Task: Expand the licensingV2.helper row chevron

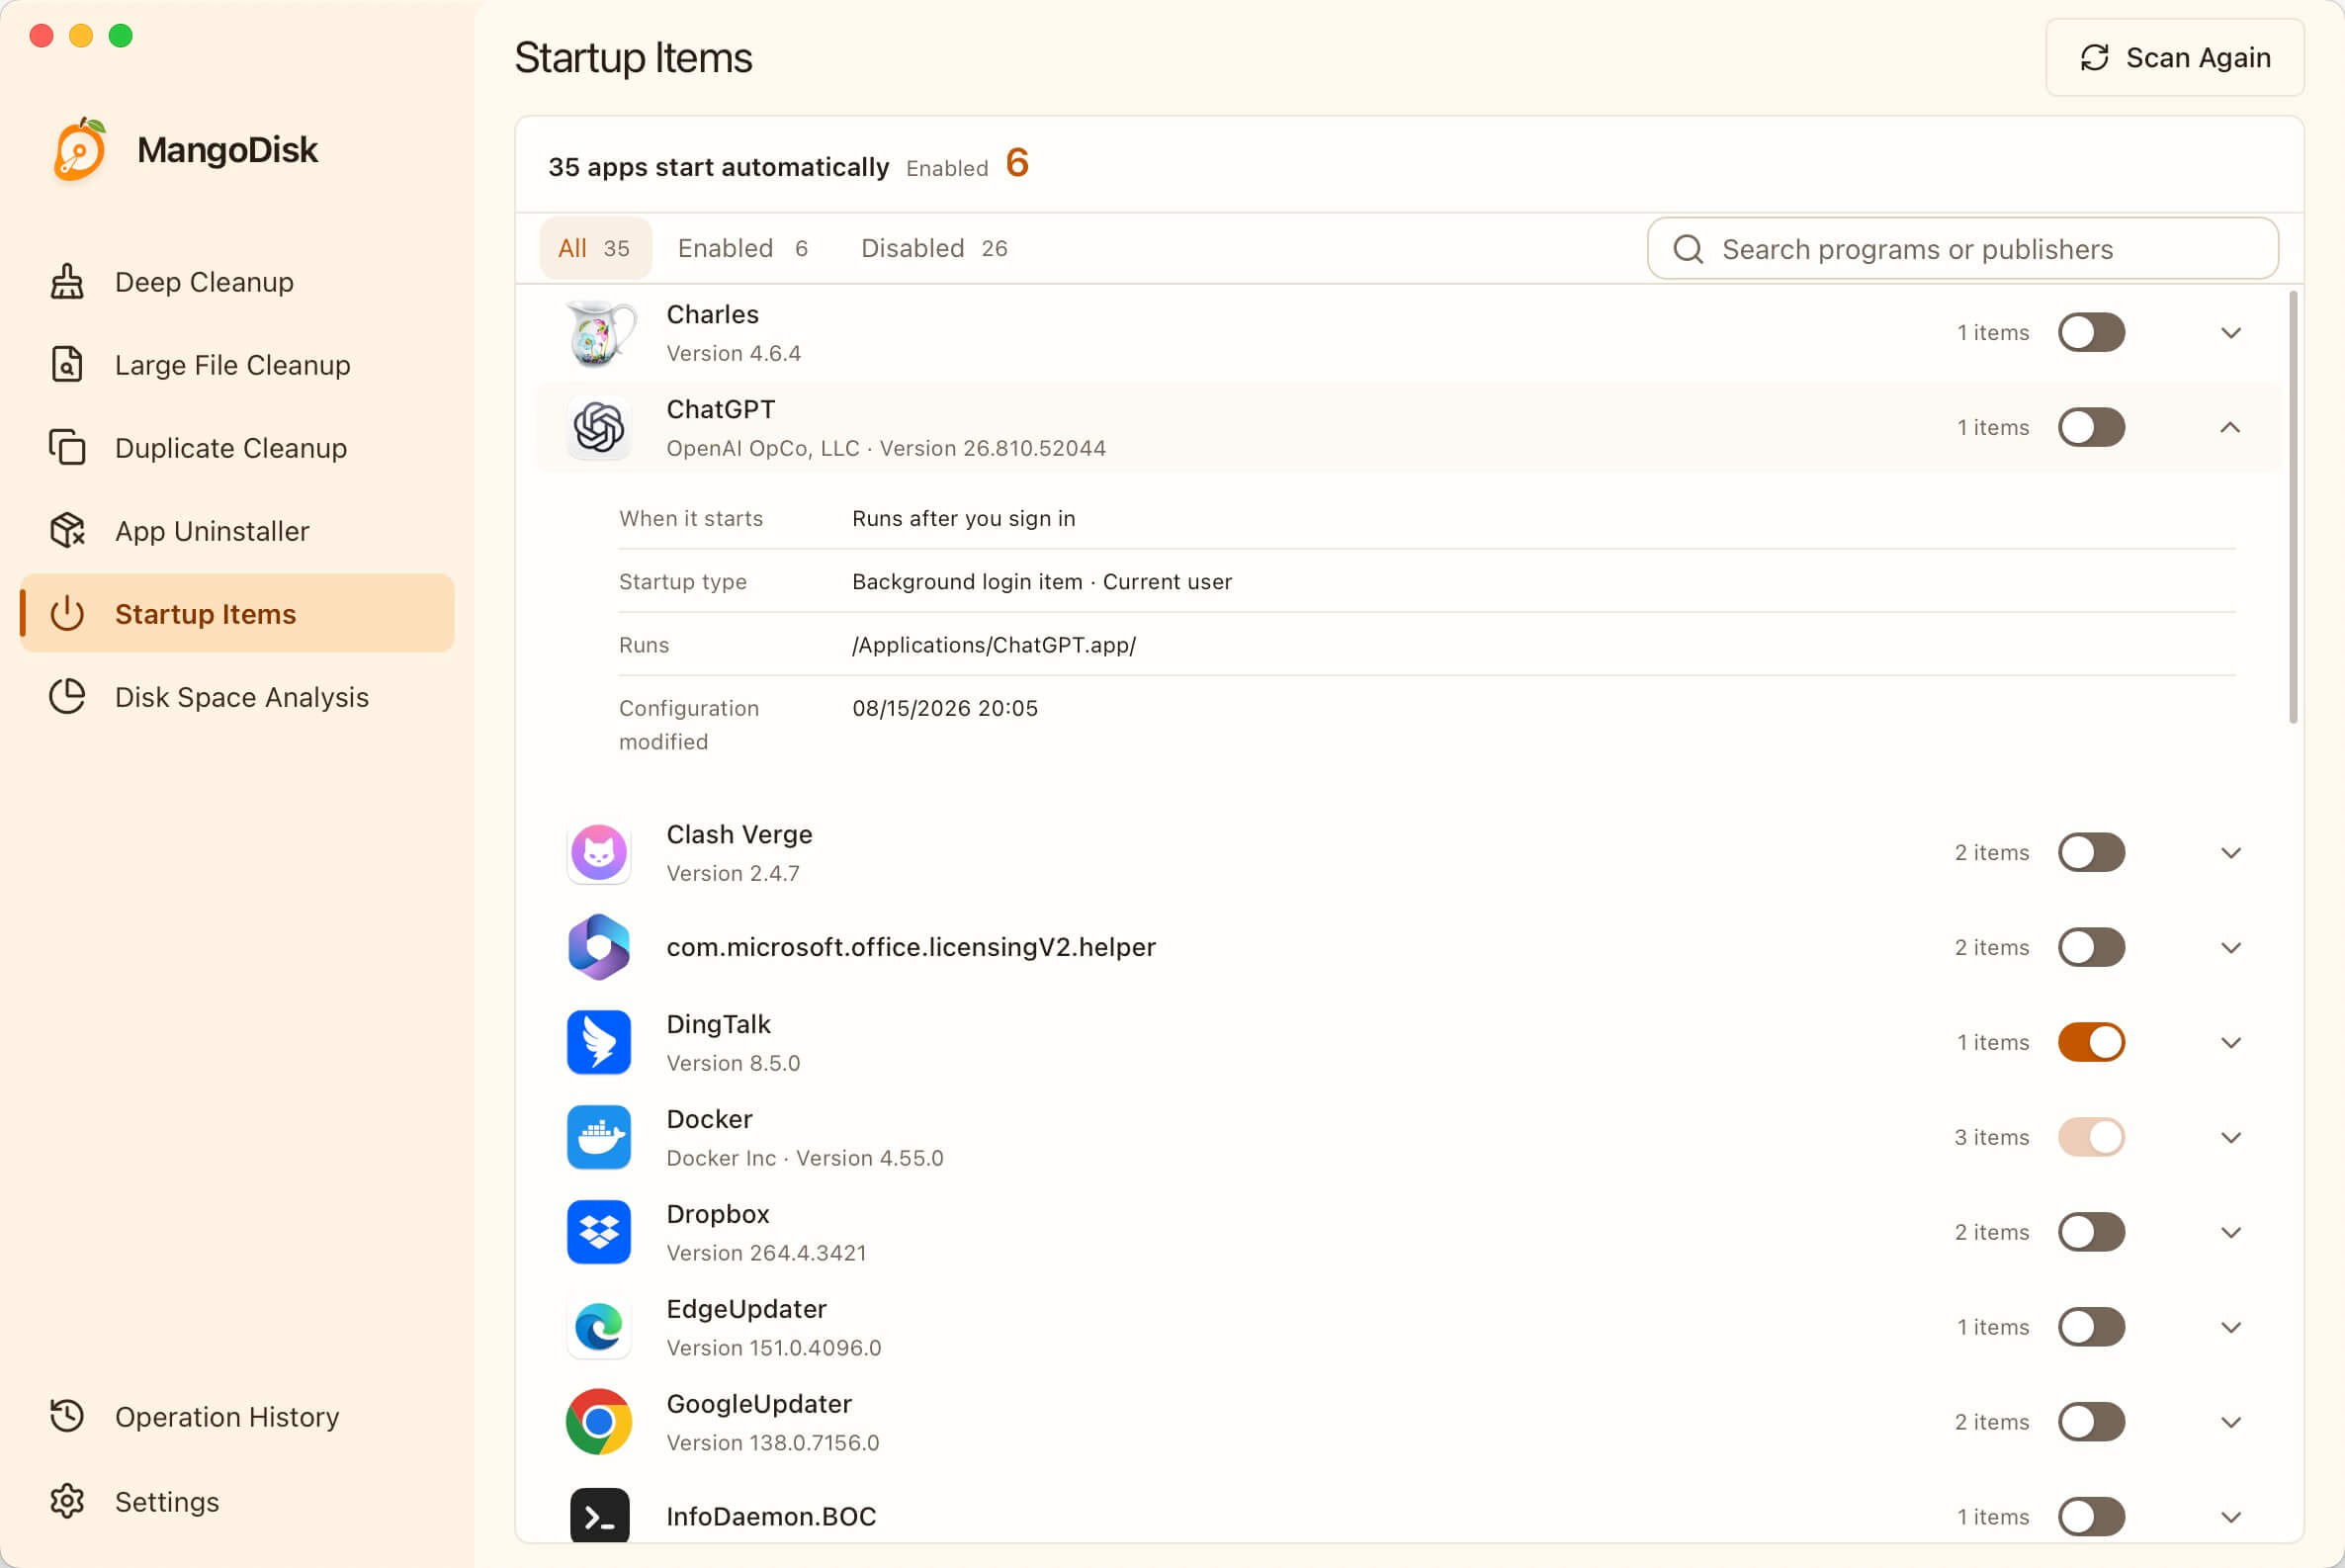Action: (x=2231, y=948)
